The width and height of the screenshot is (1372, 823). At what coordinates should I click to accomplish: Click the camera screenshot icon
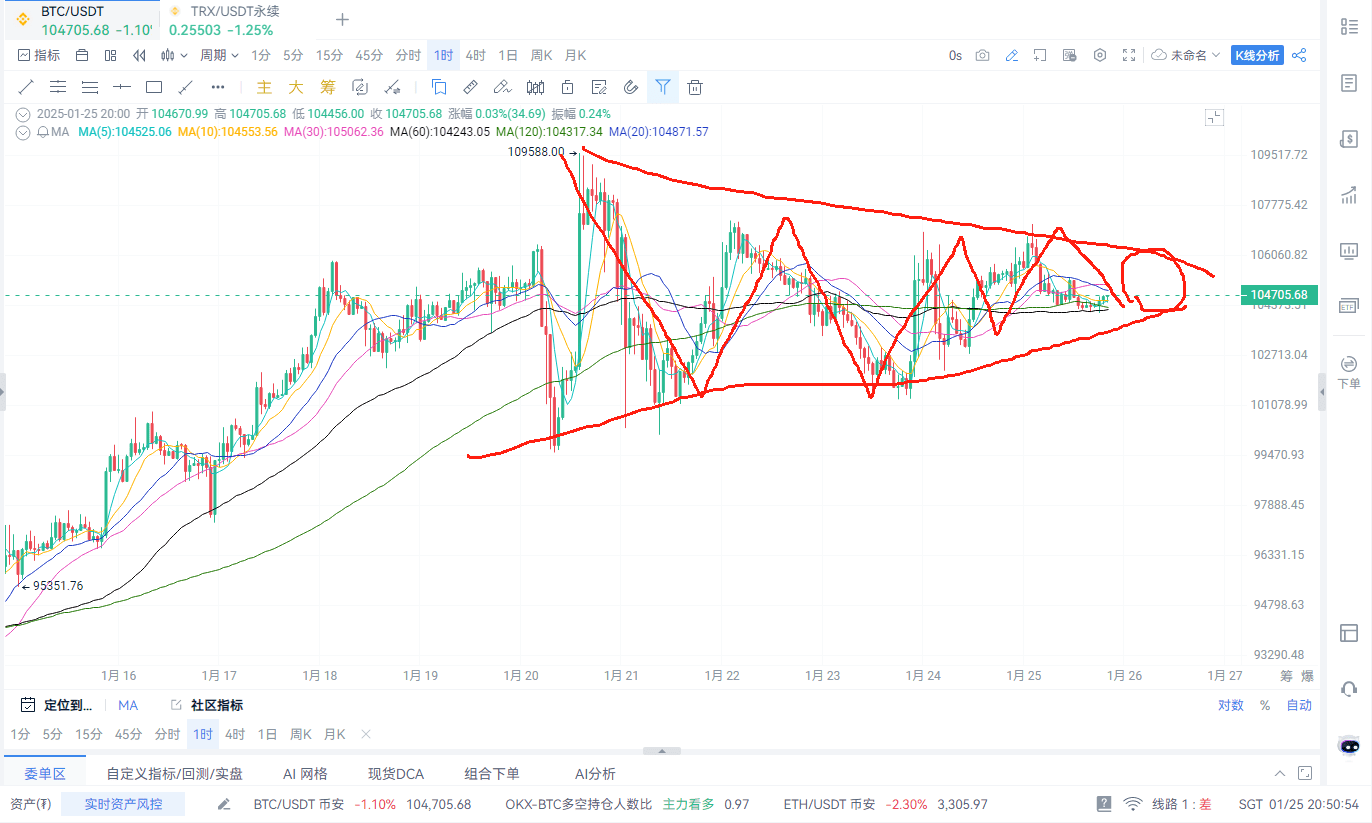(x=983, y=56)
